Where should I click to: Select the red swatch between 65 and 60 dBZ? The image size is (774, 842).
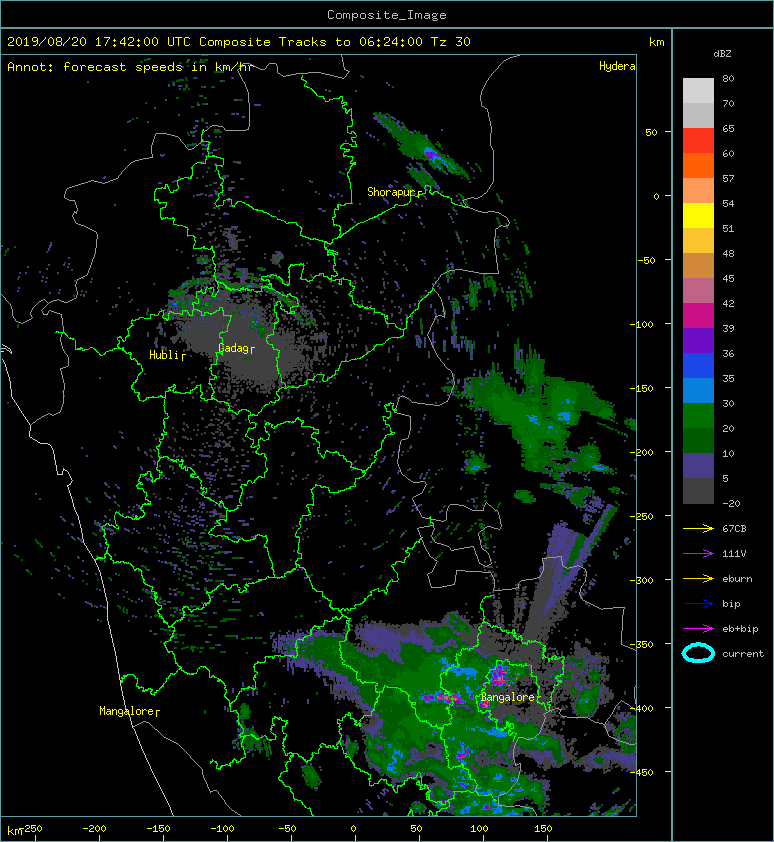pyautogui.click(x=698, y=141)
